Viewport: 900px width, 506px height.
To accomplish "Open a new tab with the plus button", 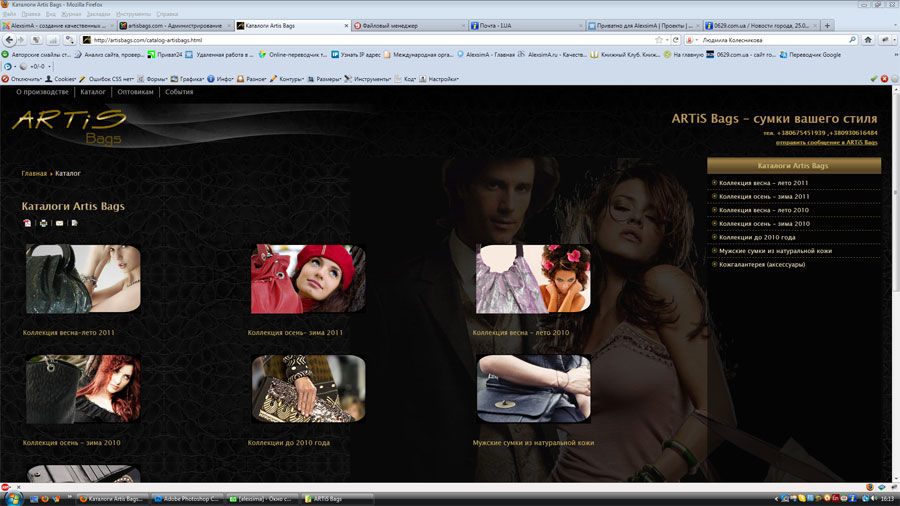I will click(827, 26).
